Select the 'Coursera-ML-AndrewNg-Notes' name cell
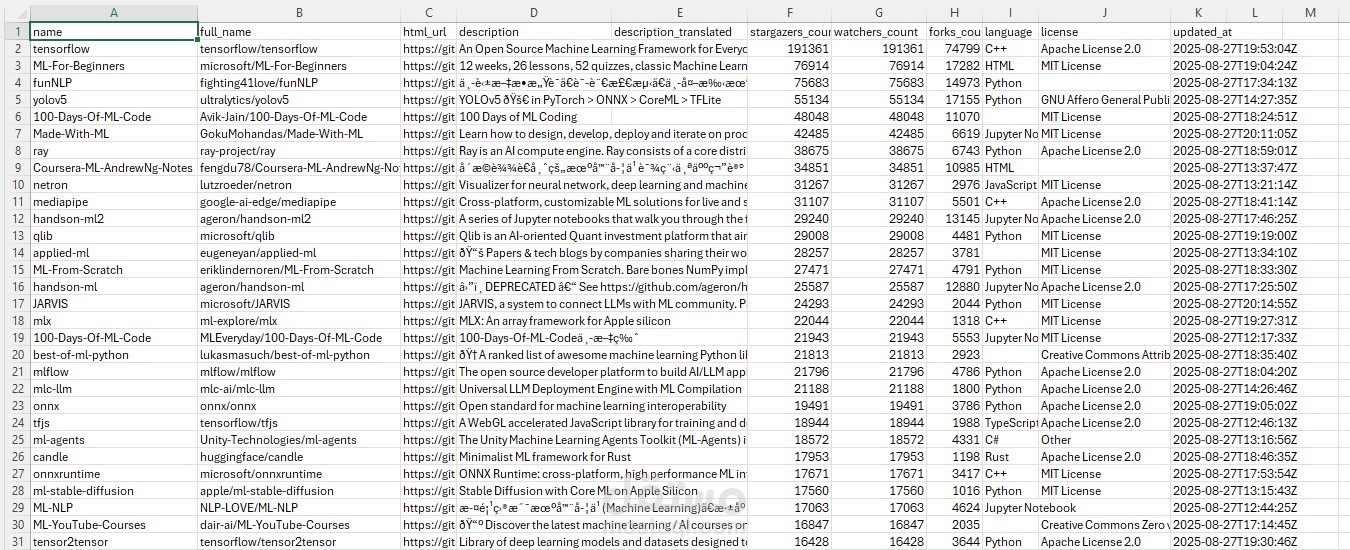The height and width of the screenshot is (550, 1350). pos(114,168)
